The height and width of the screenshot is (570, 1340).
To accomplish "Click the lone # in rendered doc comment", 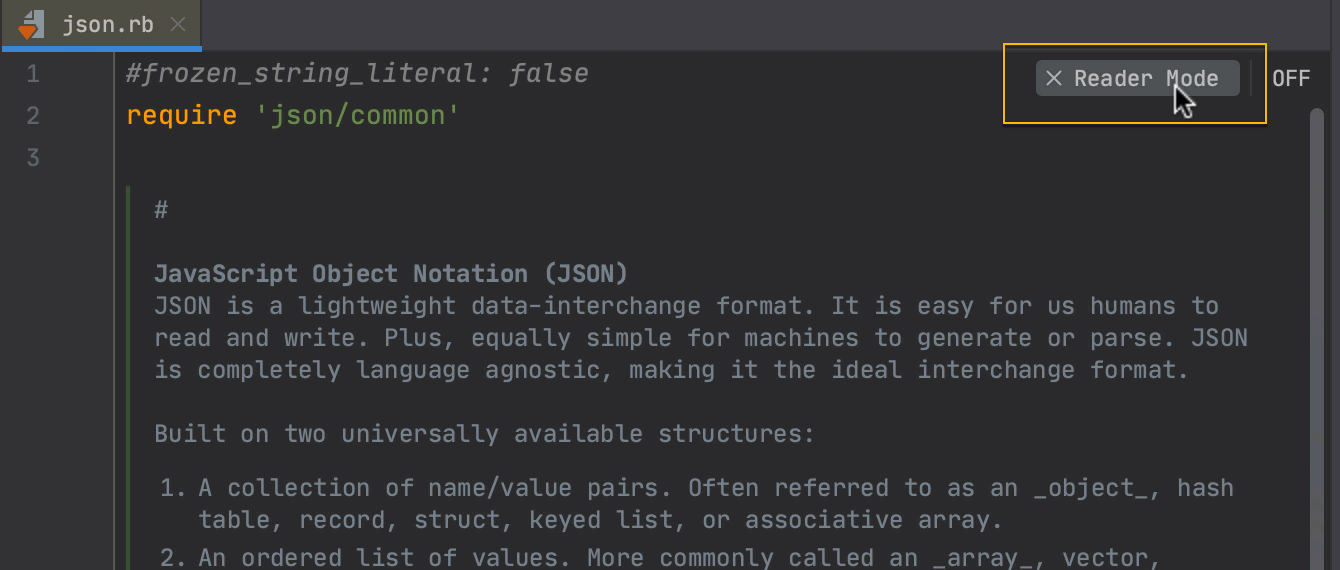I will point(161,210).
